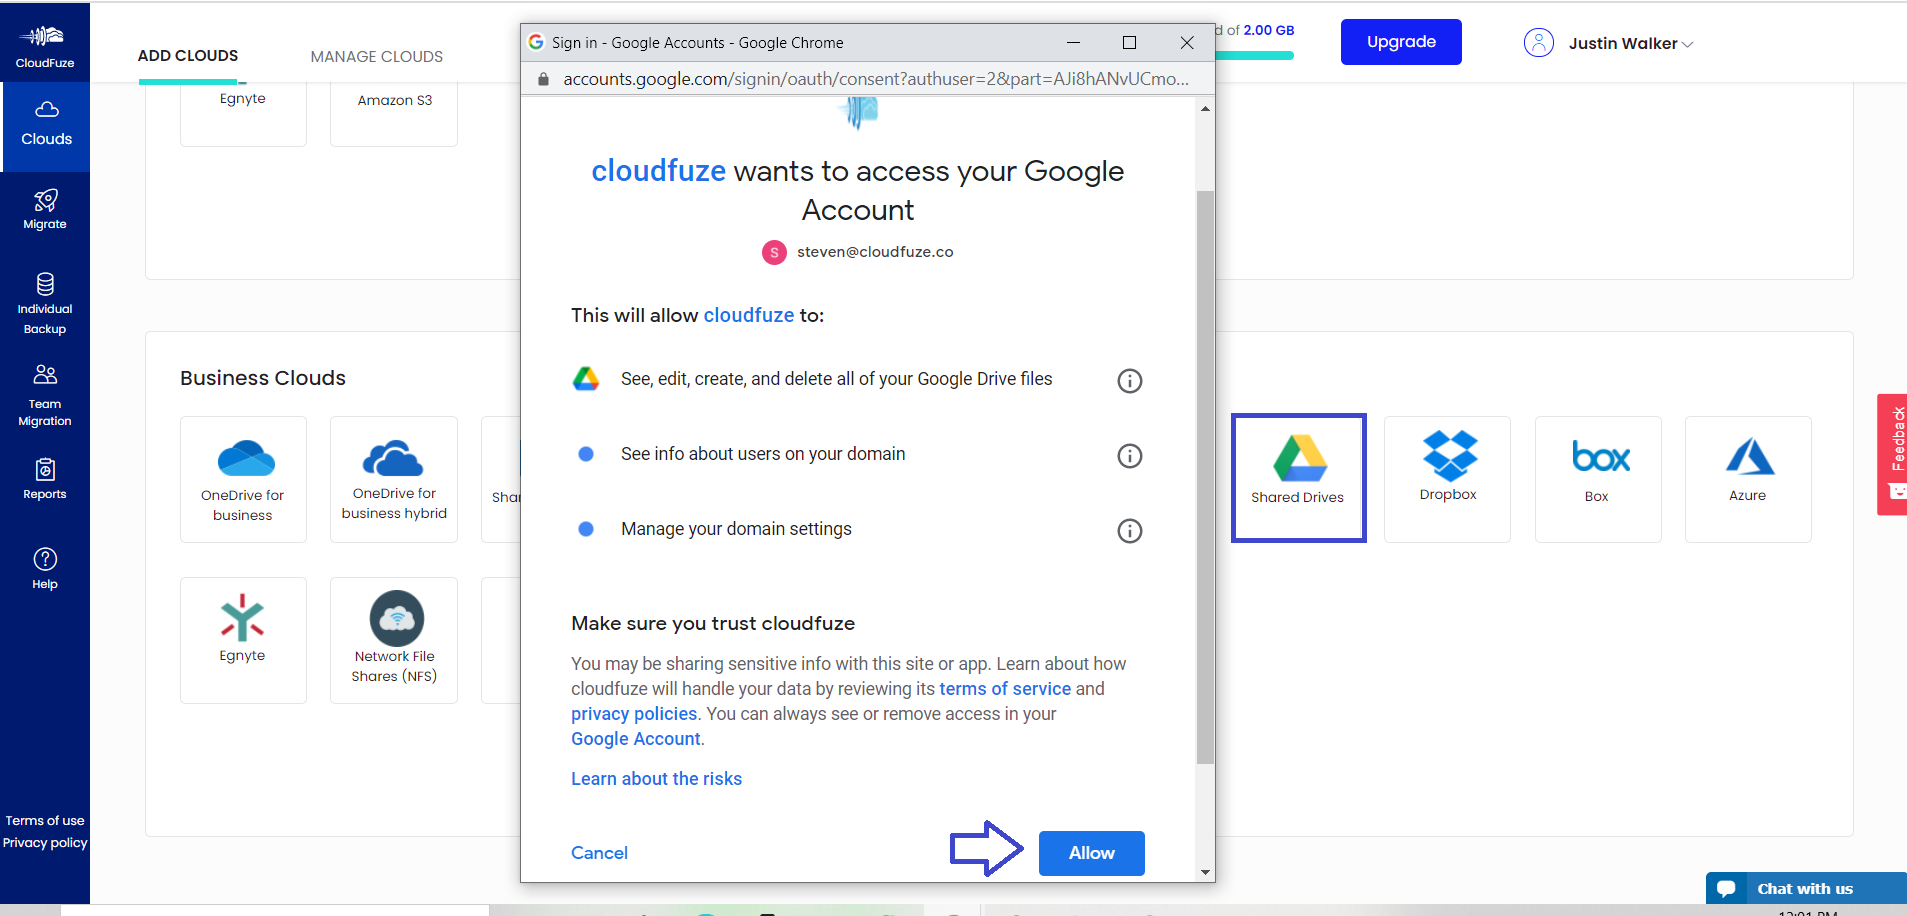Click the Allow button

pyautogui.click(x=1091, y=853)
